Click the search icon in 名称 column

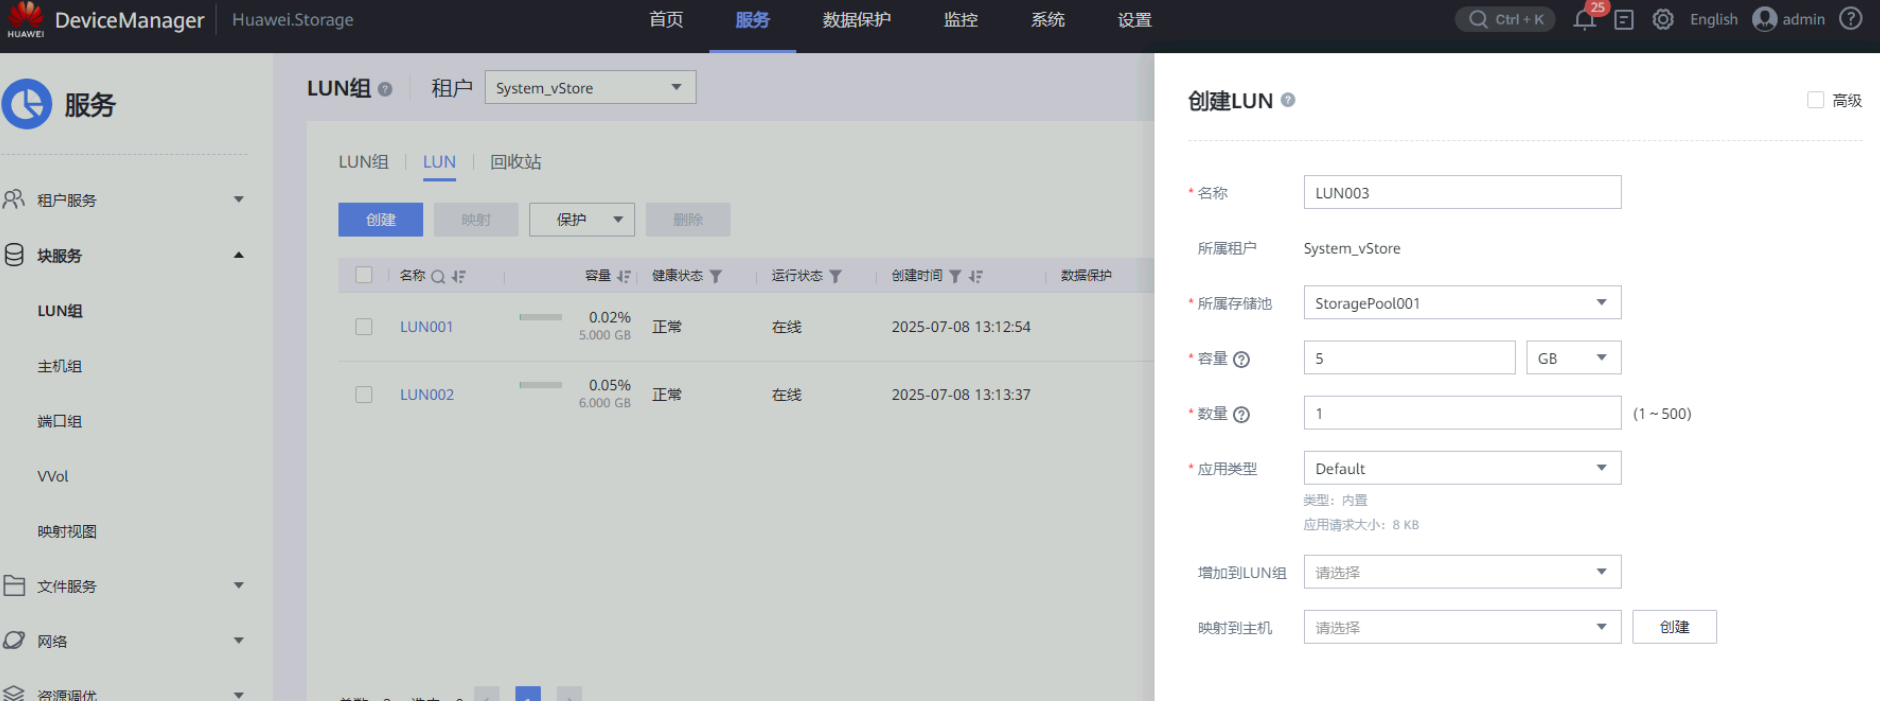(437, 277)
